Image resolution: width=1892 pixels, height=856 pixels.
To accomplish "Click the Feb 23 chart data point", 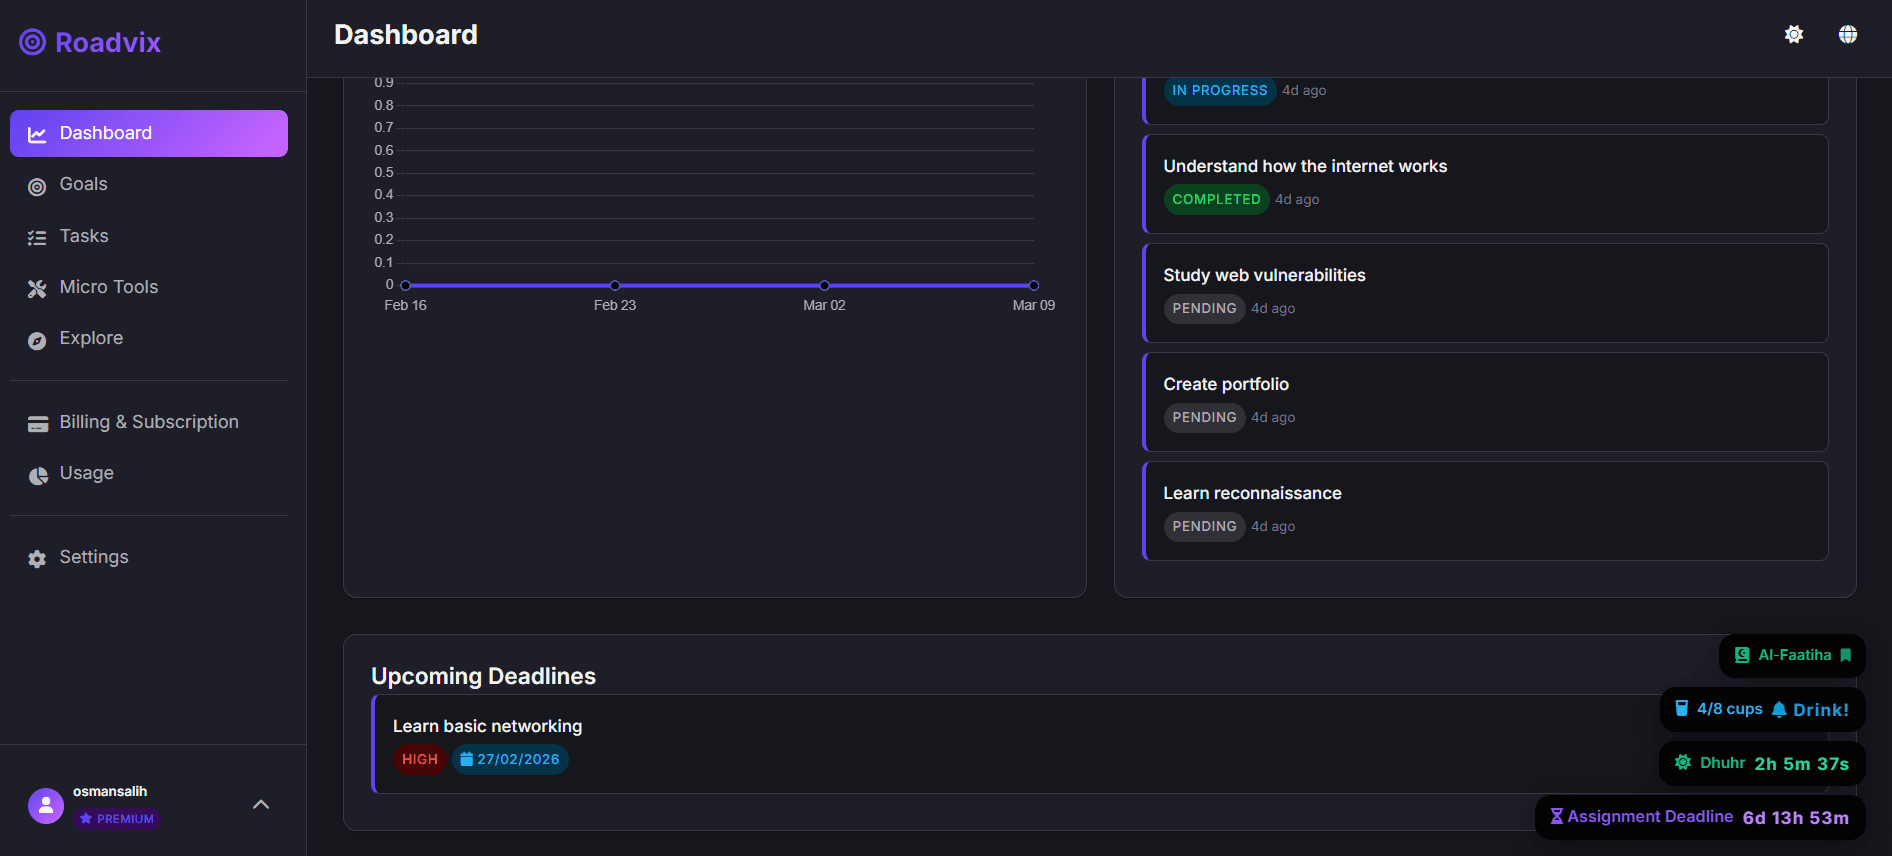I will pyautogui.click(x=615, y=285).
